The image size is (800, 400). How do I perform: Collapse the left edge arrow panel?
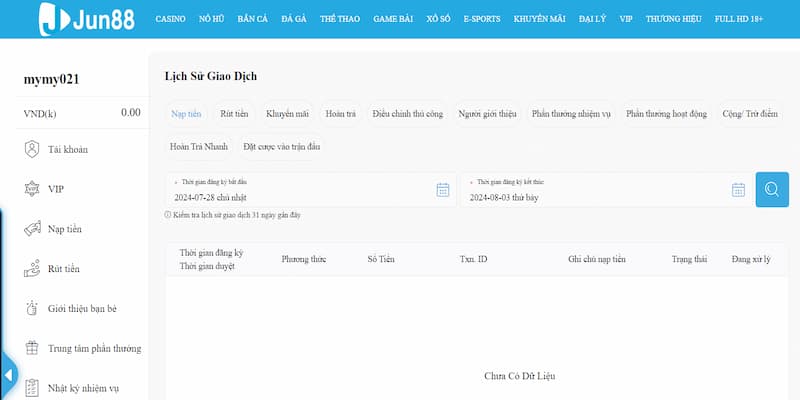8,374
